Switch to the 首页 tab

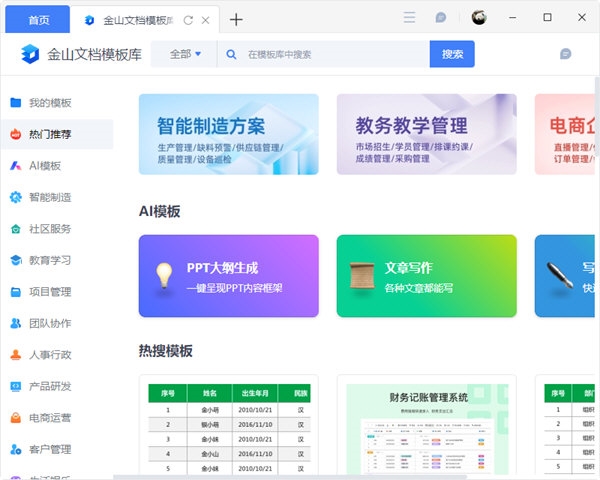(x=38, y=20)
